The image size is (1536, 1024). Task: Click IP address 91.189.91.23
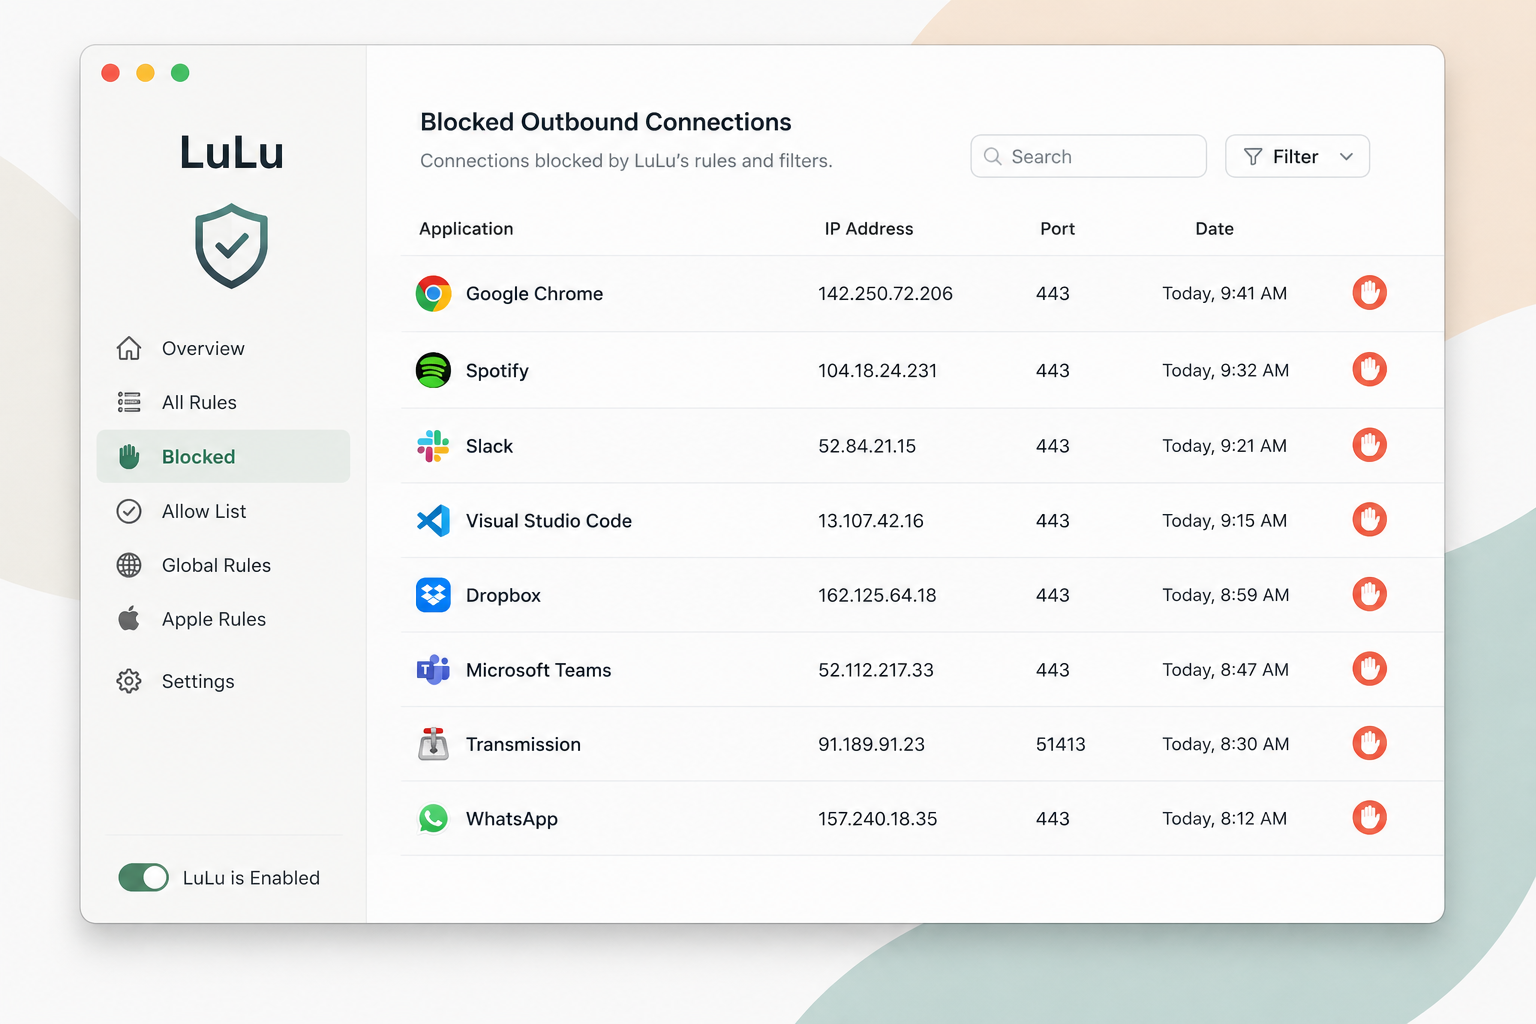871,744
